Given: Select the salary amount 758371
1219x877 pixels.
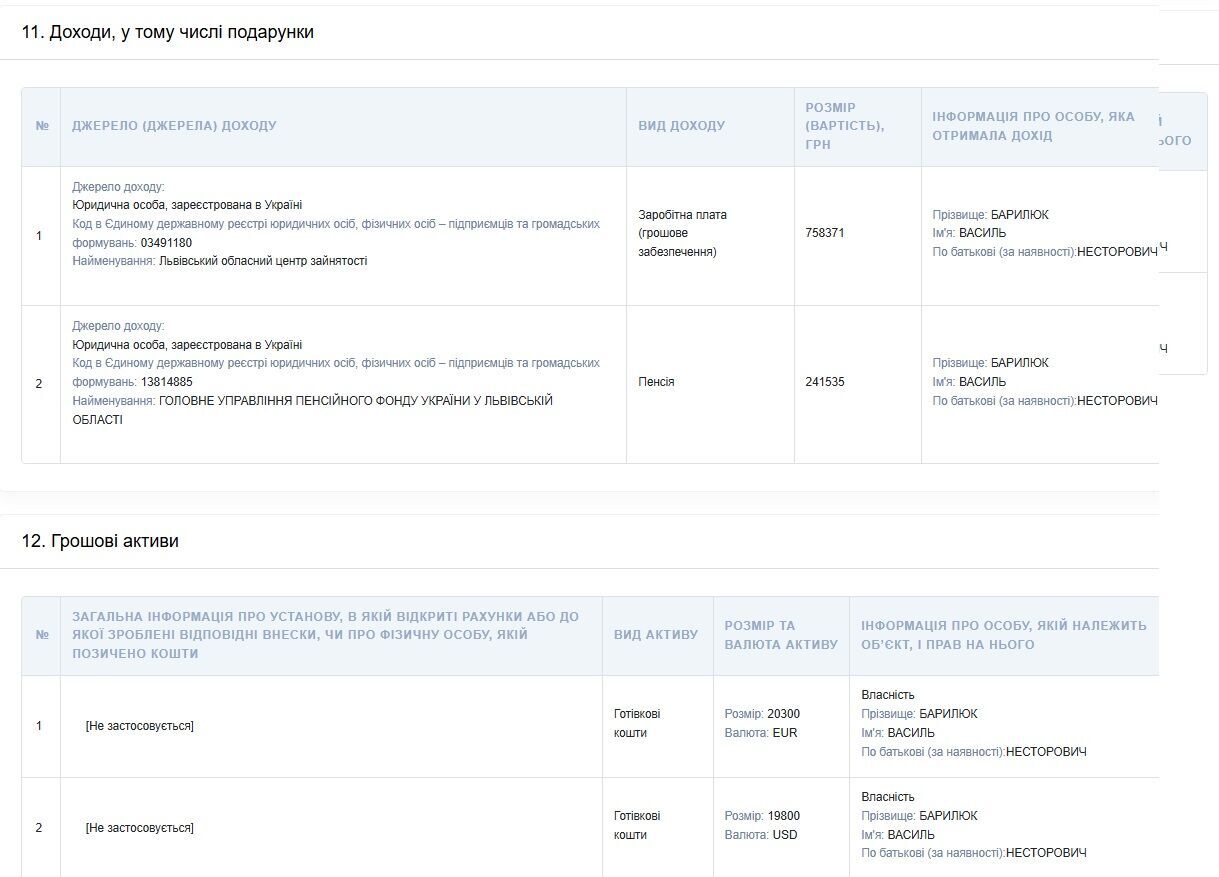Looking at the screenshot, I should [824, 233].
